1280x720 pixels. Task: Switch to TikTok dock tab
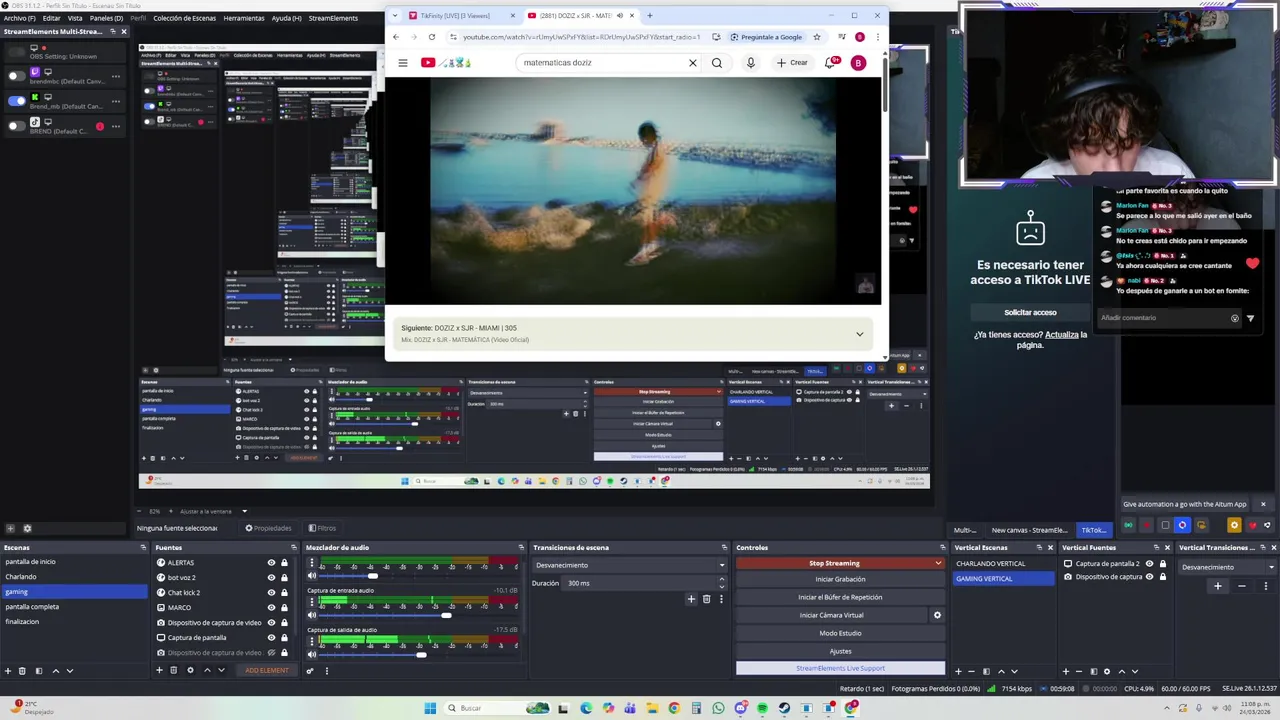pos(1093,530)
